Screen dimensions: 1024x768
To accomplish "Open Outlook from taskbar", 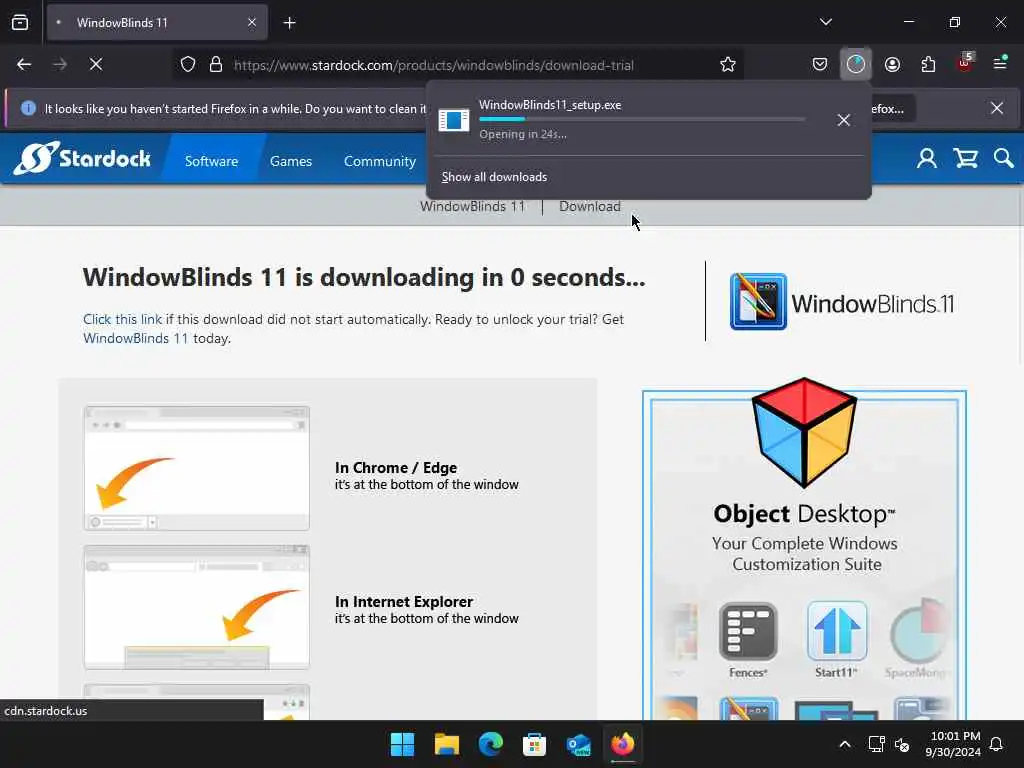I will pos(579,744).
